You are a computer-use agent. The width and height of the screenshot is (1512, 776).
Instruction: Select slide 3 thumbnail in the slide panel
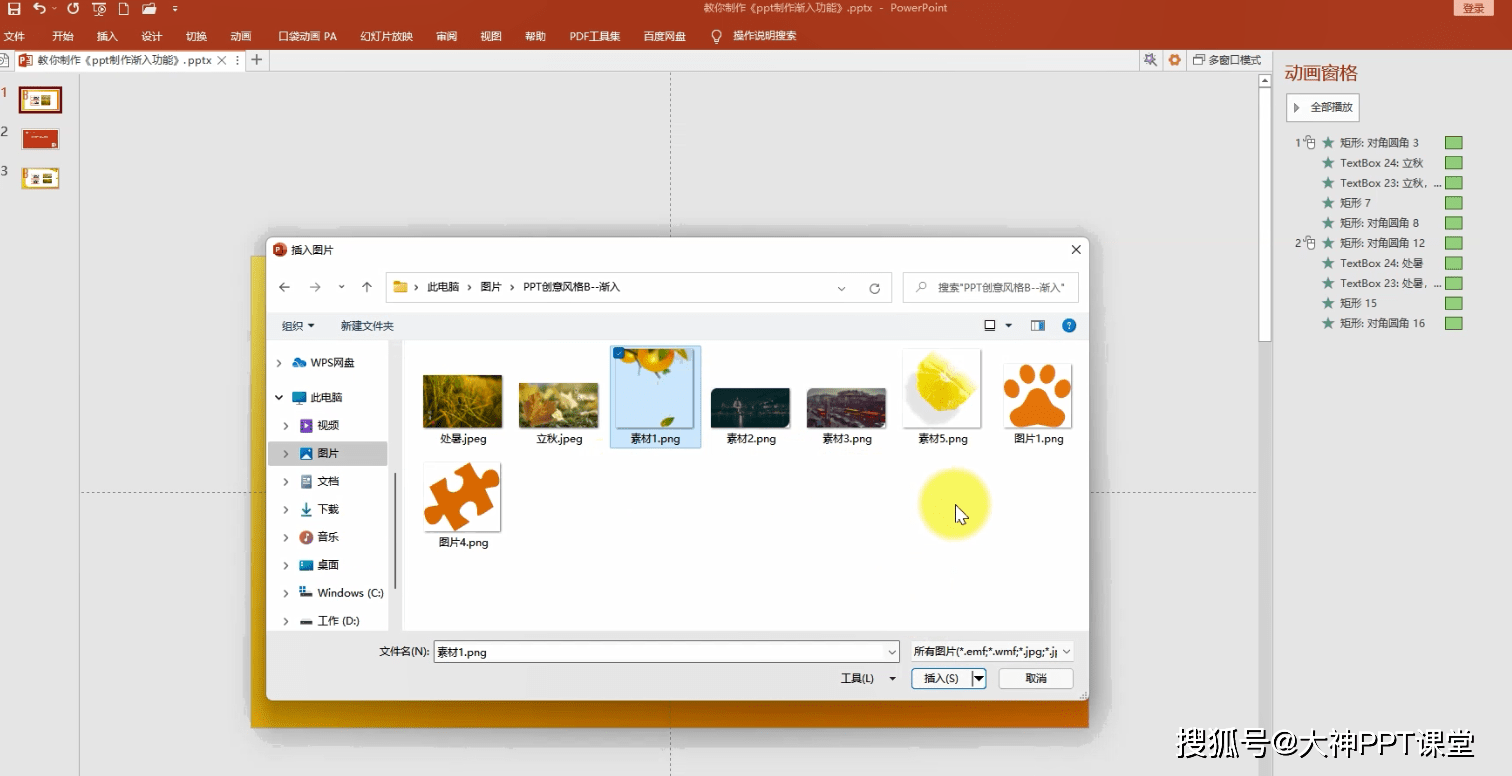click(41, 178)
